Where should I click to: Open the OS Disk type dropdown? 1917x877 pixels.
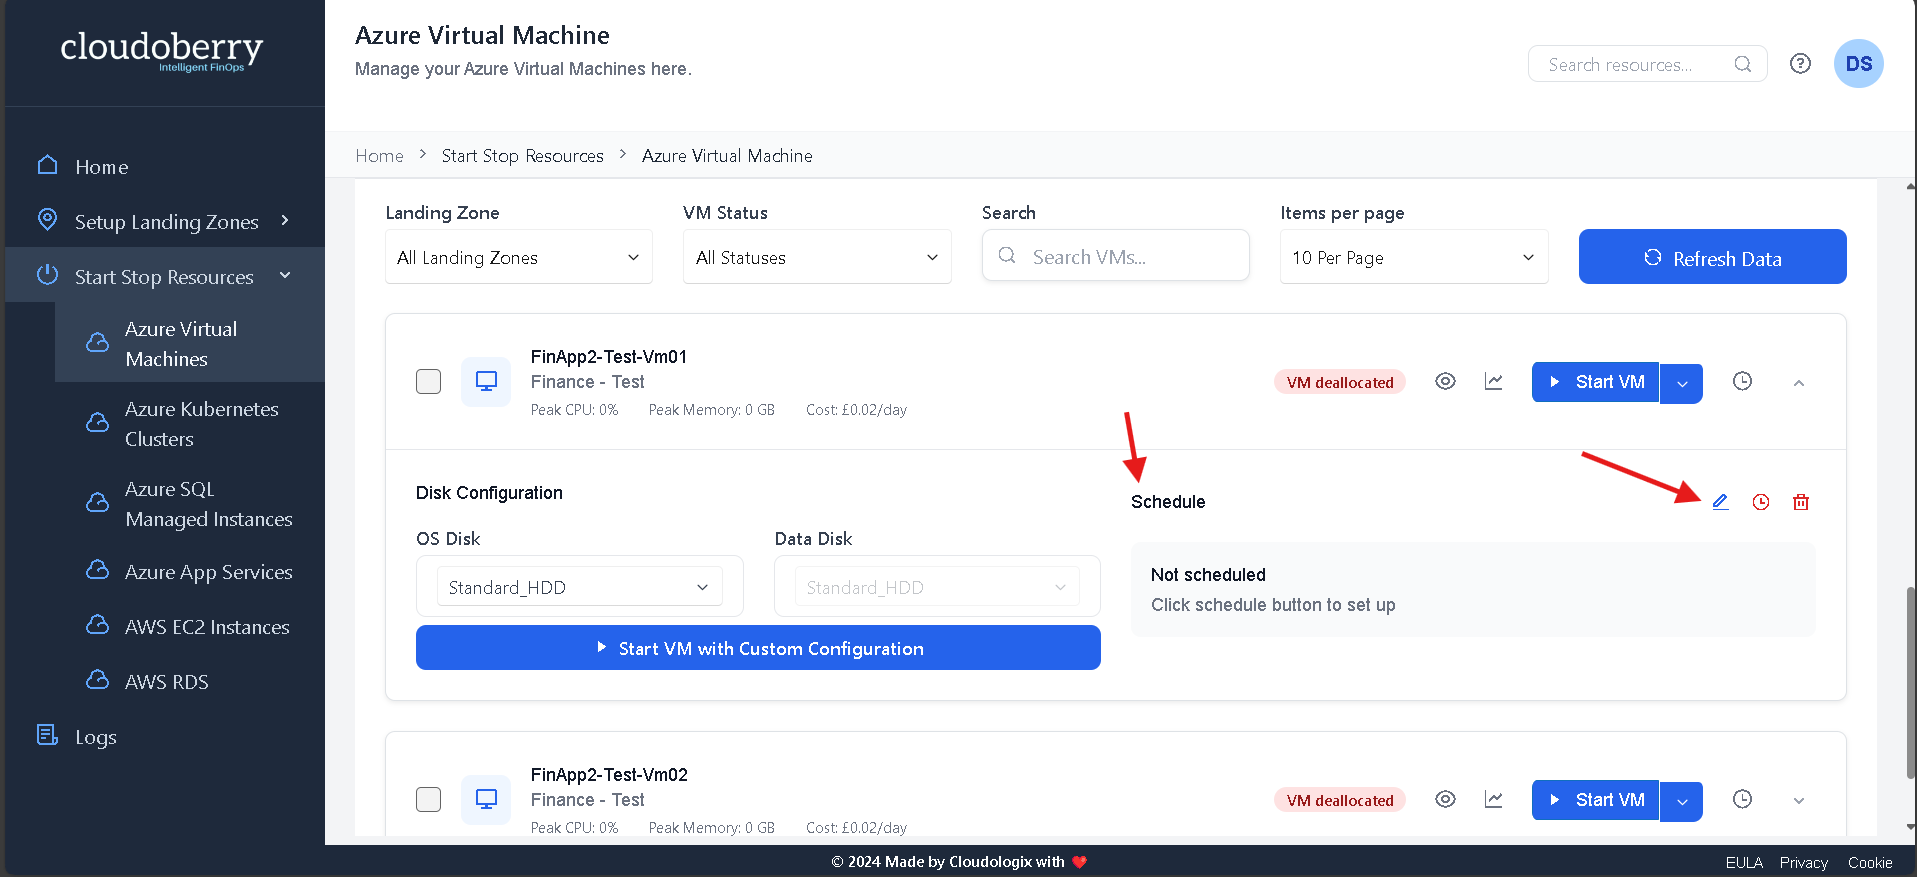point(579,587)
